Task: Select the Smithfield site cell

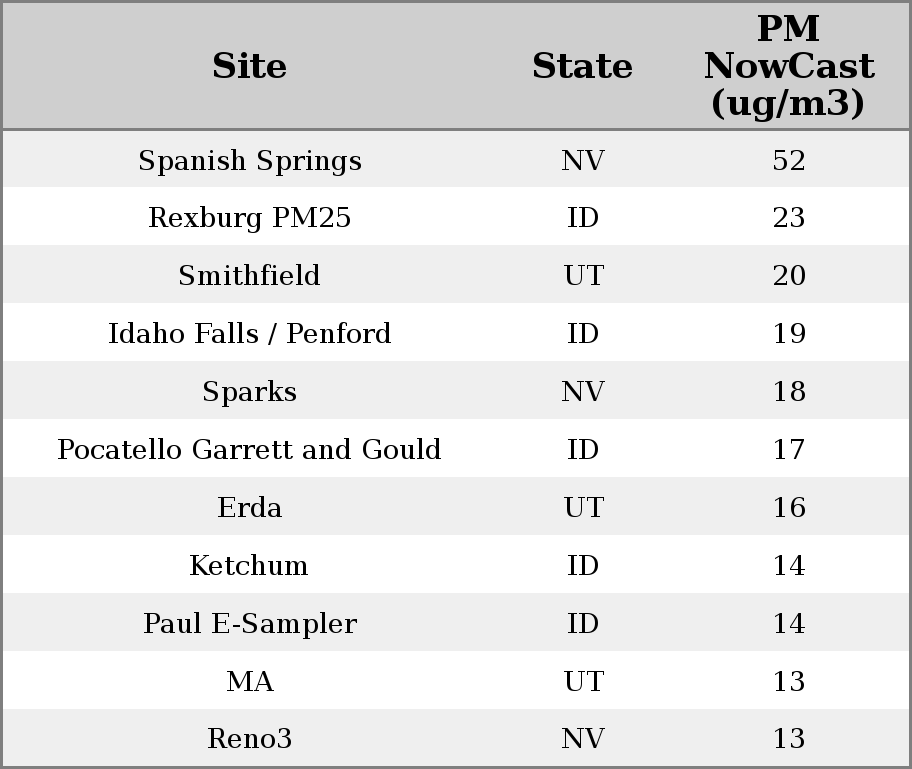Action: [x=249, y=276]
